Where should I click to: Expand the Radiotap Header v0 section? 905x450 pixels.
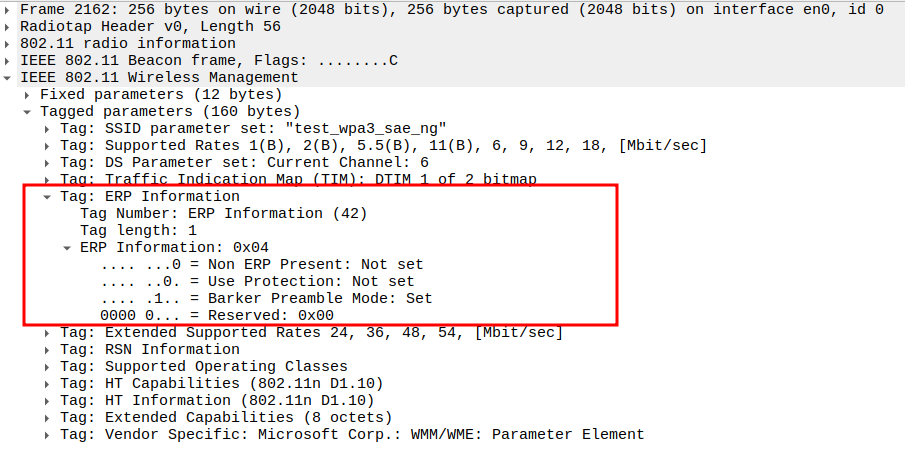(x=9, y=27)
